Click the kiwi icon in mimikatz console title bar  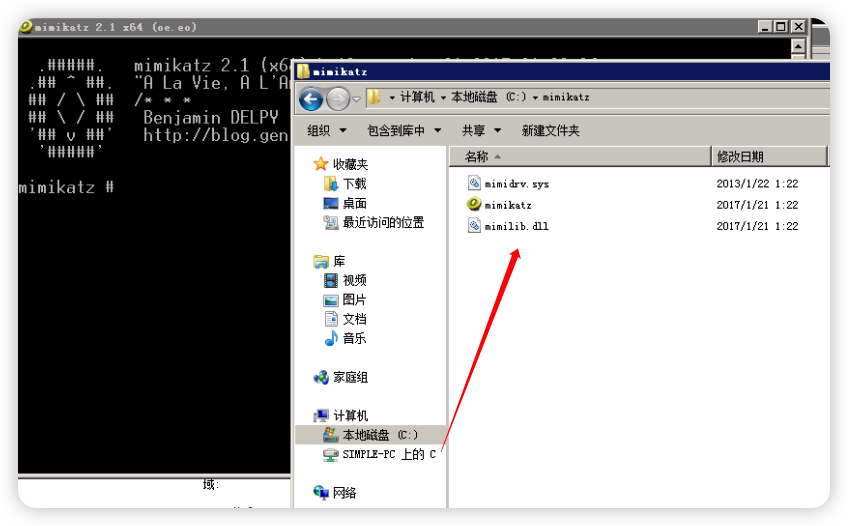click(x=26, y=26)
